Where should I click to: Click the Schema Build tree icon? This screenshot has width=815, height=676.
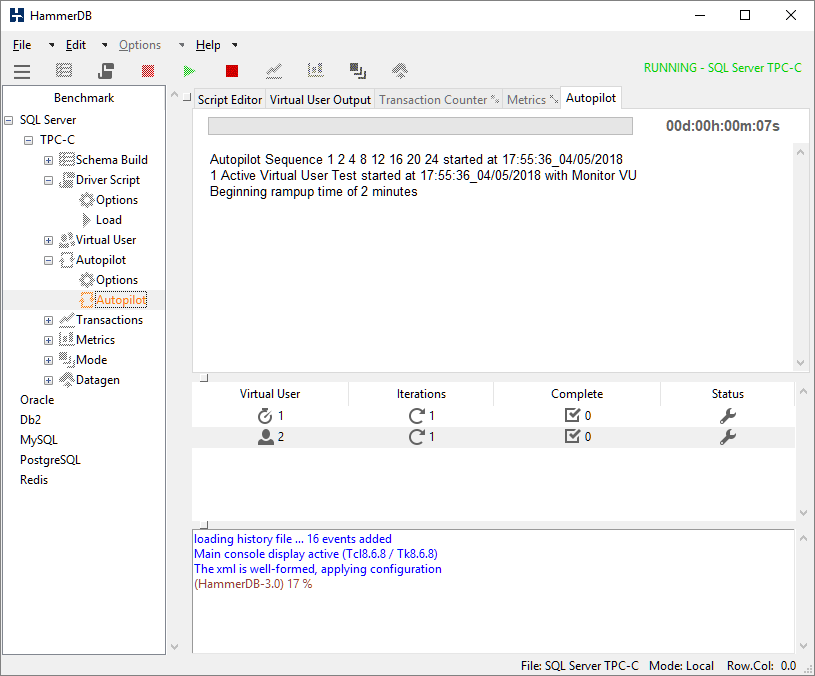pos(67,160)
